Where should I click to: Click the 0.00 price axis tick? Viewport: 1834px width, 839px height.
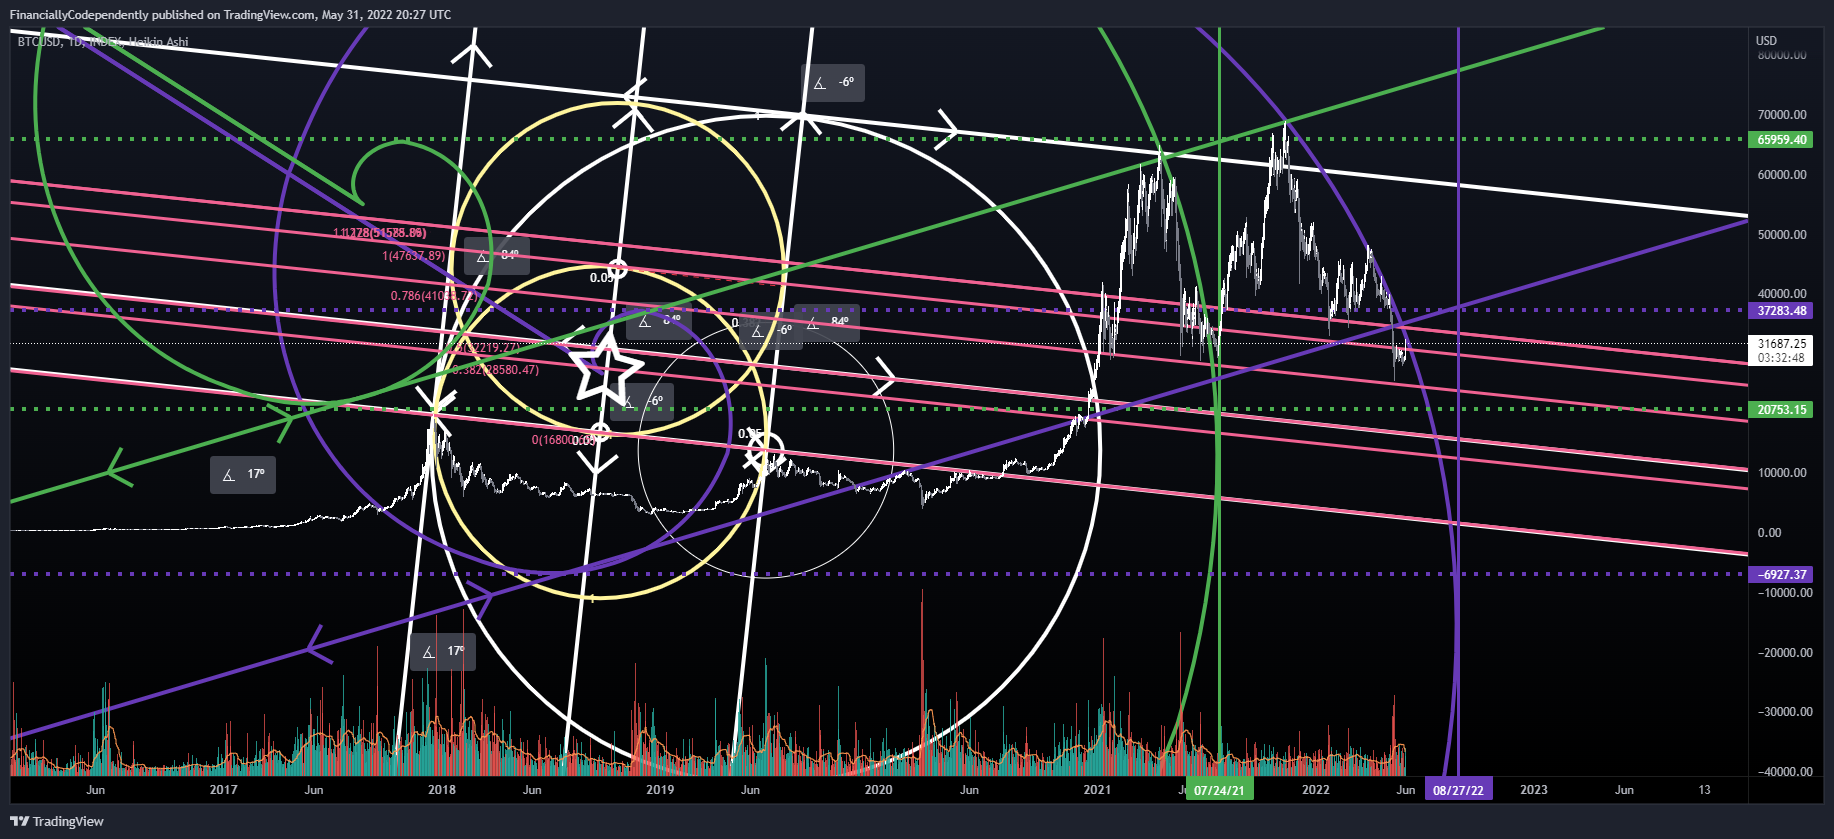pos(1770,533)
